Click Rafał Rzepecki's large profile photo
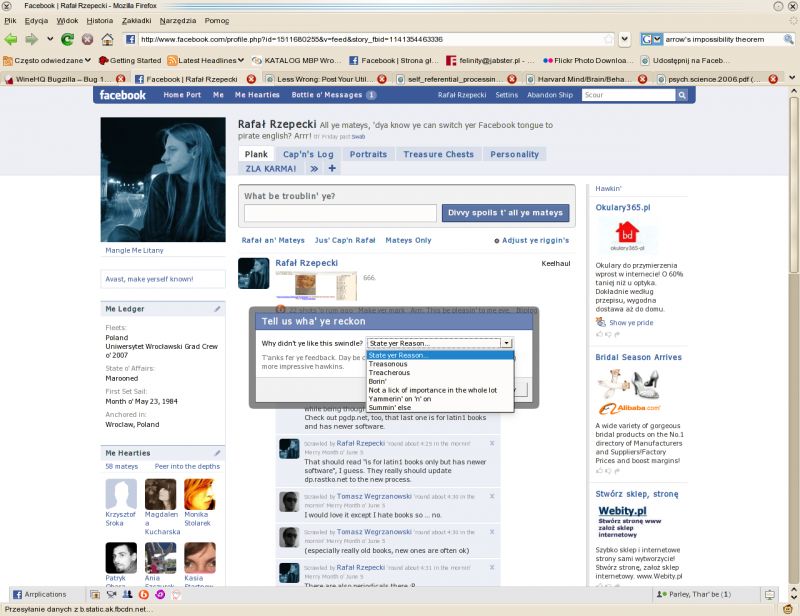 tap(163, 179)
